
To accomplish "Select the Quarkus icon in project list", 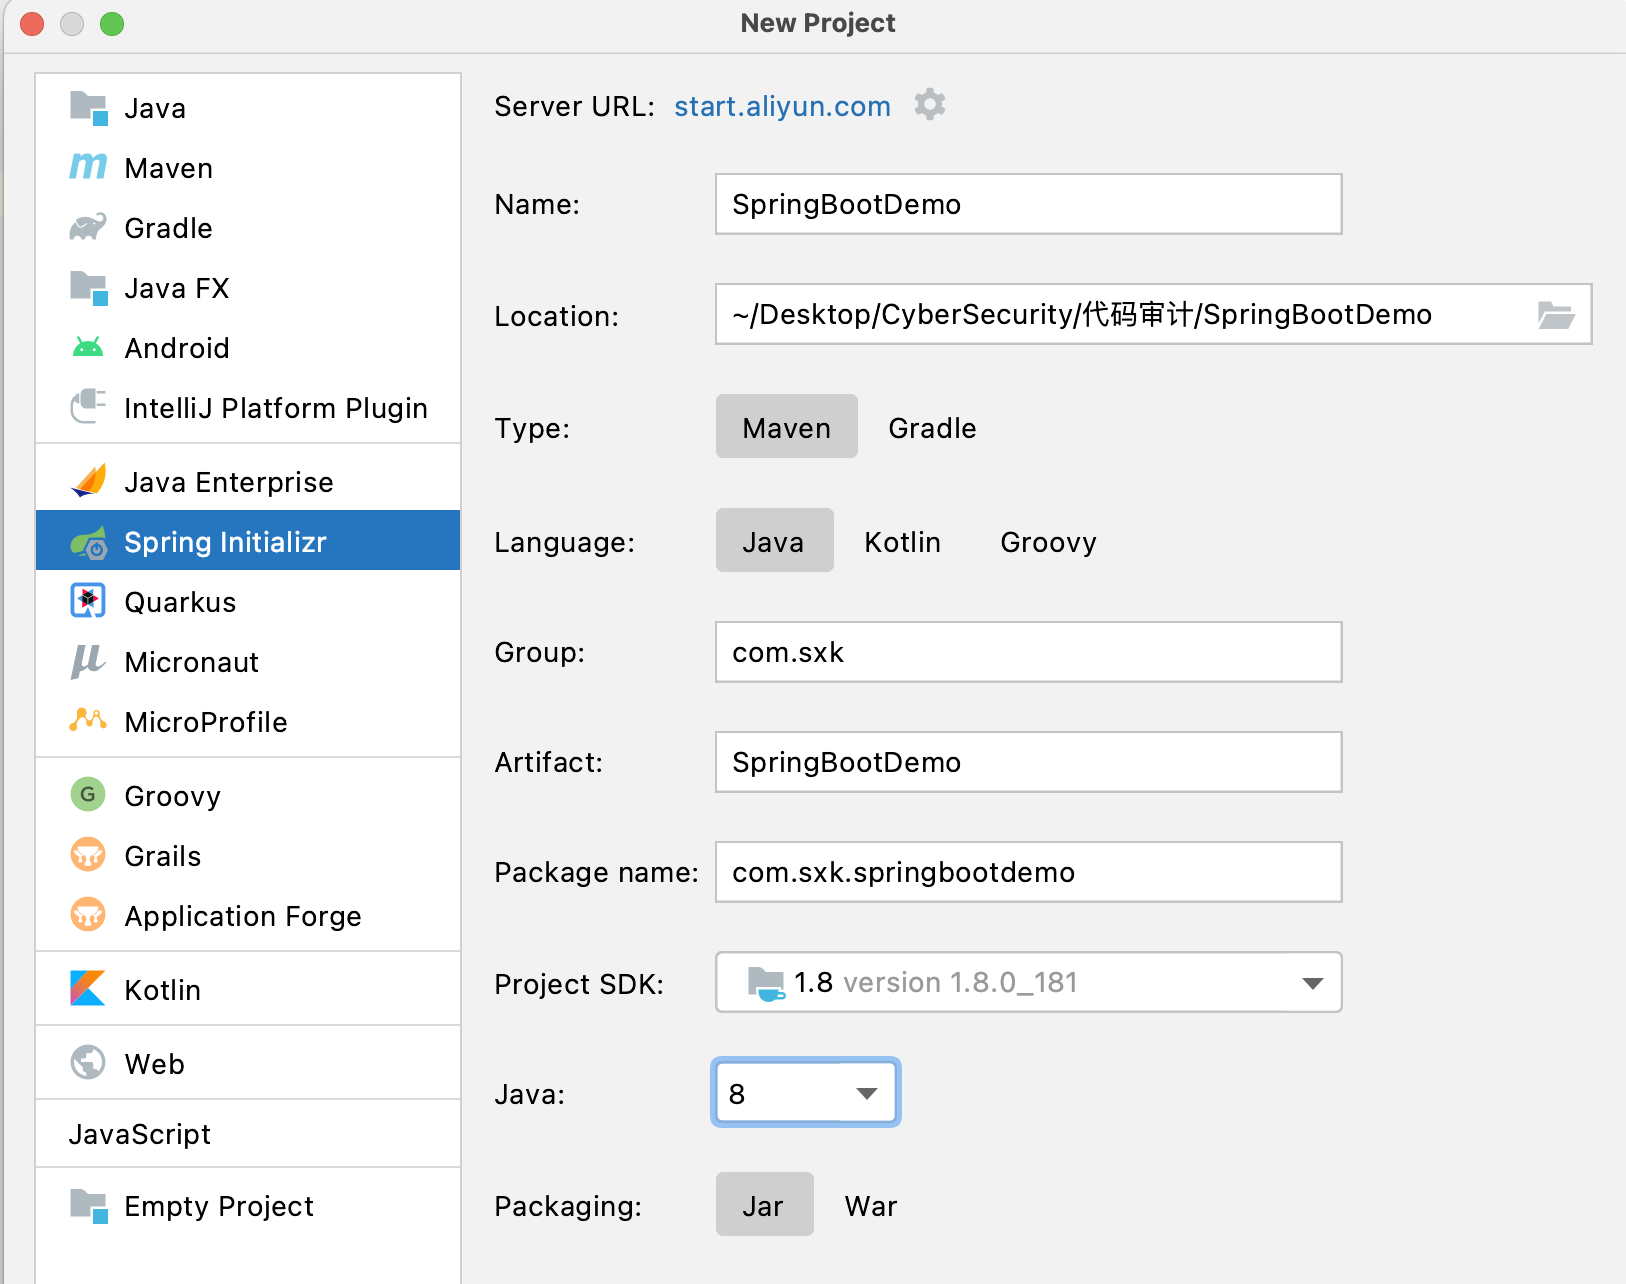I will (88, 601).
